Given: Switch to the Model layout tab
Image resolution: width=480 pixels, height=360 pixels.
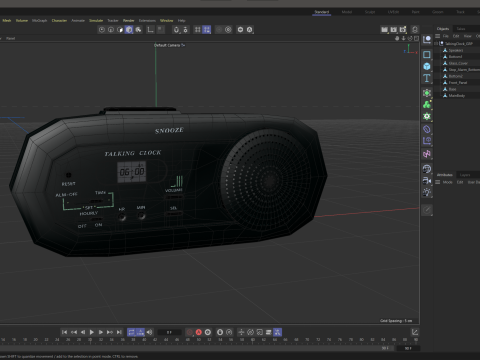Looking at the screenshot, I should pos(347,12).
